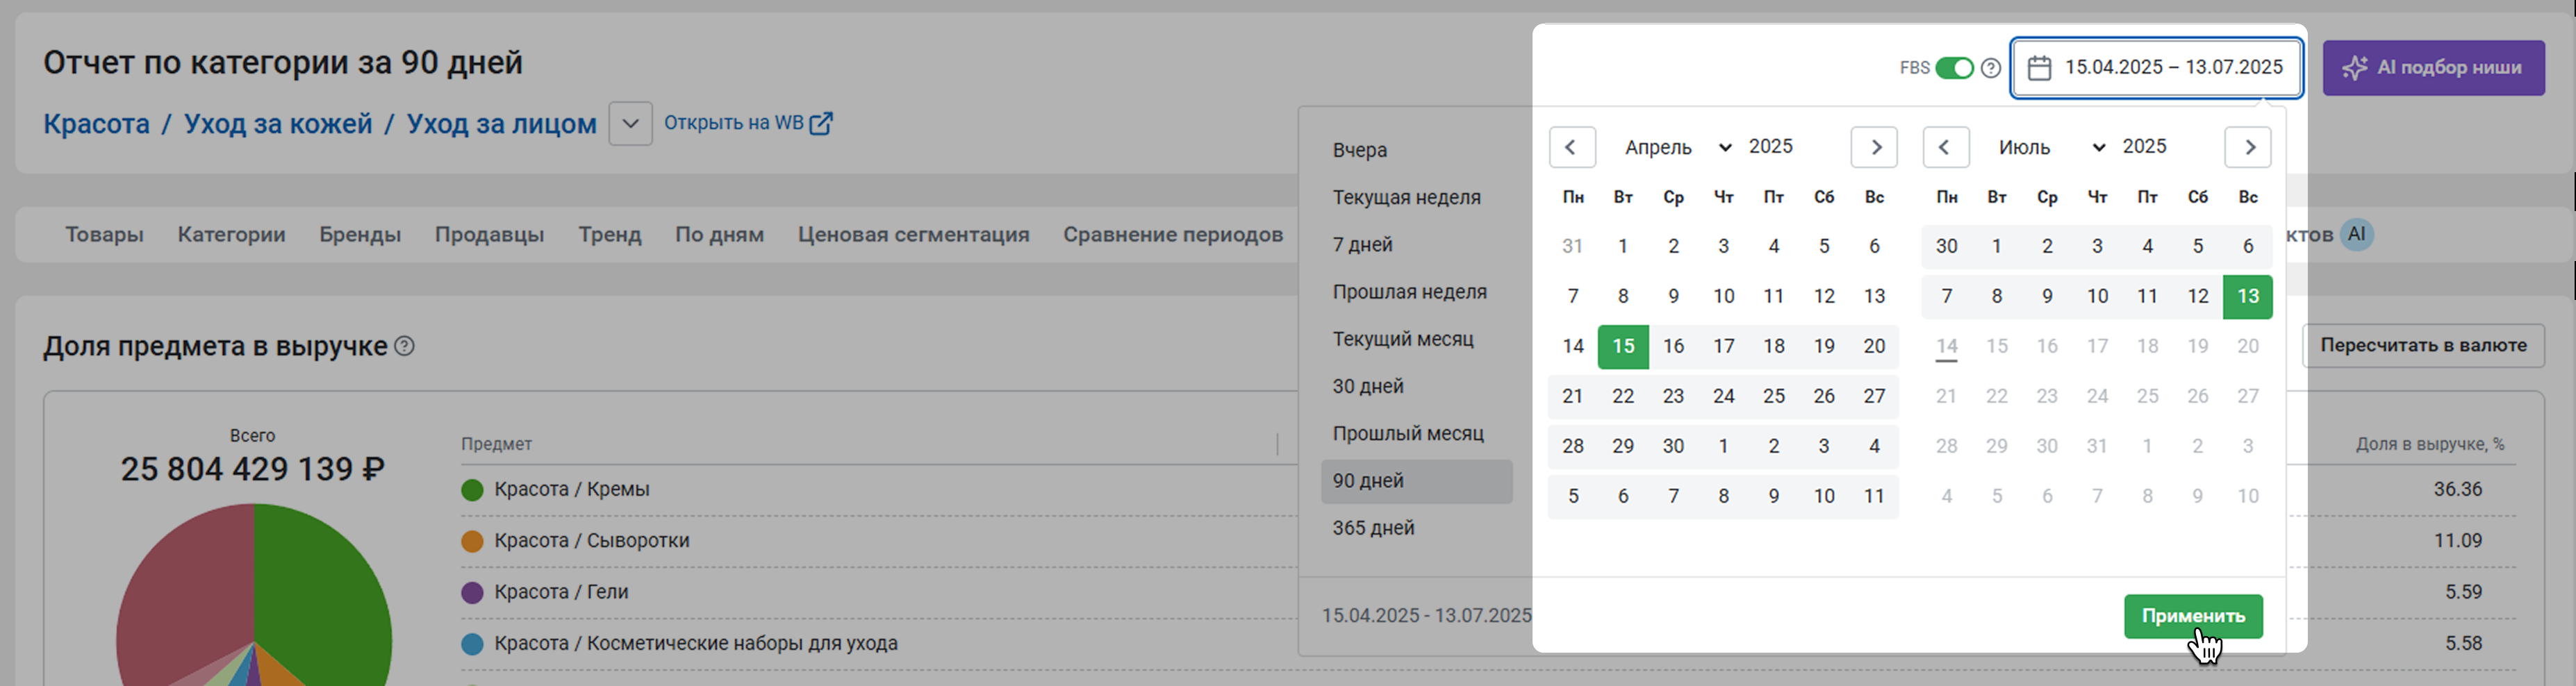
Task: Click the date range field 15.04.2025 – 13.07.2025
Action: (x=2156, y=68)
